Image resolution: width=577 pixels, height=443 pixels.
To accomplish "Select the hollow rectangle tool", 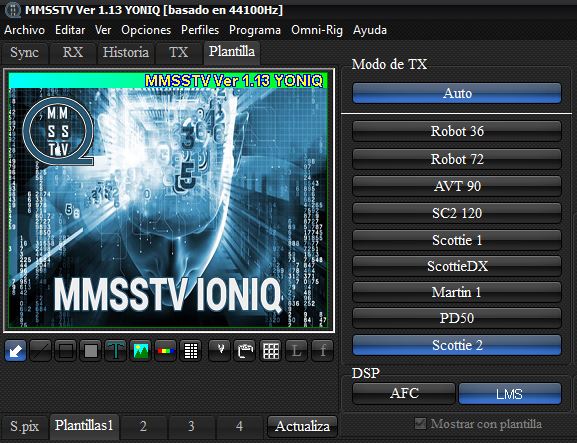I will pyautogui.click(x=66, y=350).
